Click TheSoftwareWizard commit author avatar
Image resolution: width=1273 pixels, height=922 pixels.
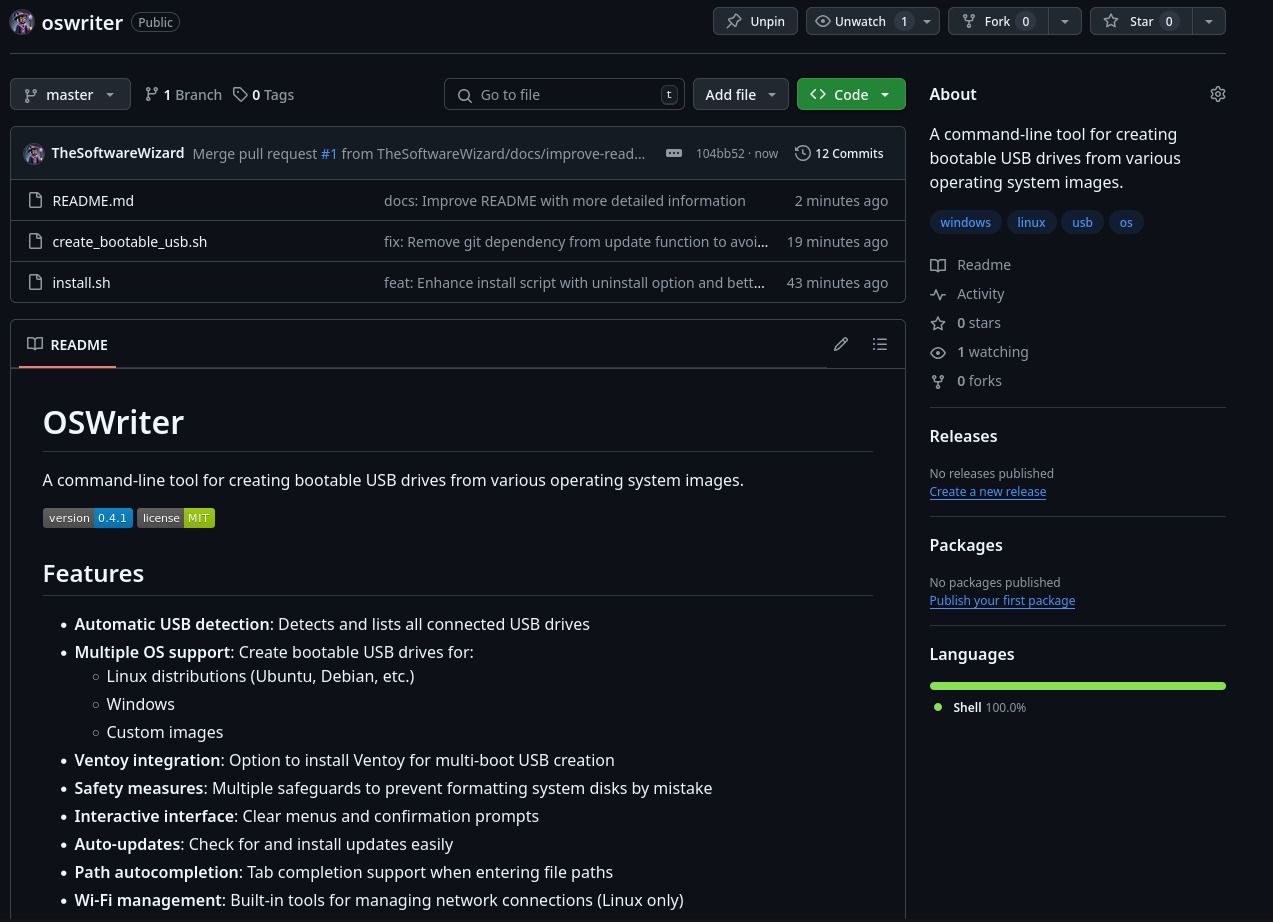[34, 153]
